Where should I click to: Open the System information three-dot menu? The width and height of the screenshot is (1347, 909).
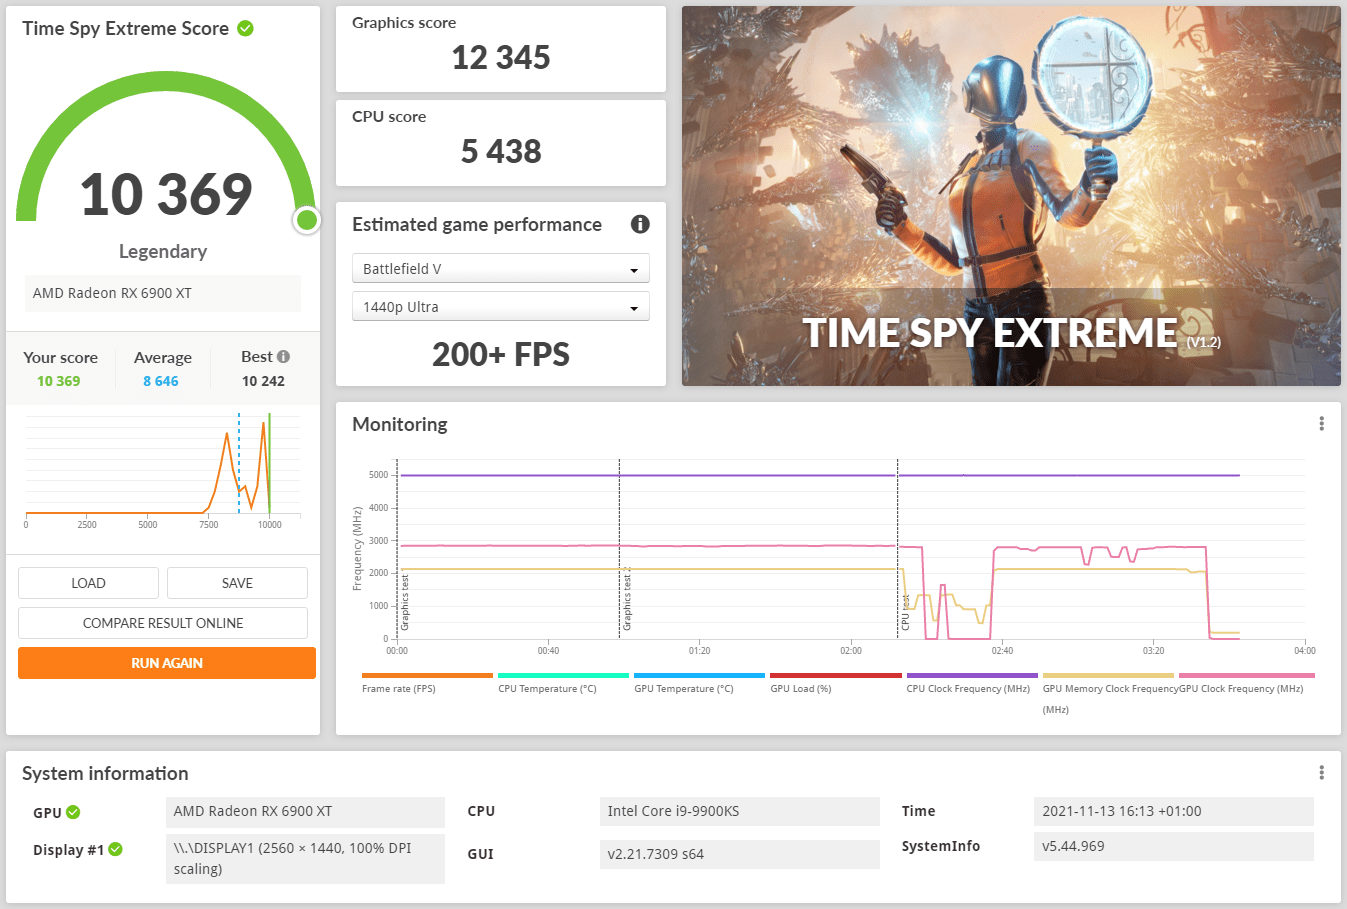pyautogui.click(x=1321, y=773)
